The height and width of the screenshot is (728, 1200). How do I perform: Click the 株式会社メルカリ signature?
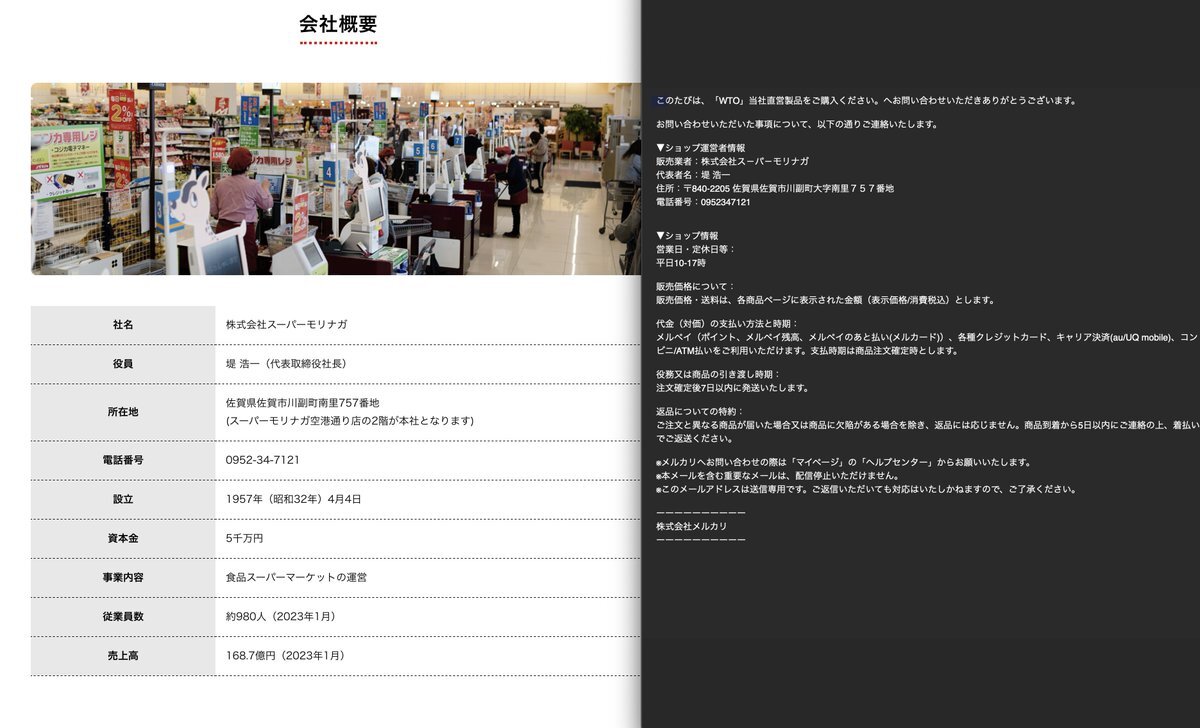point(692,526)
